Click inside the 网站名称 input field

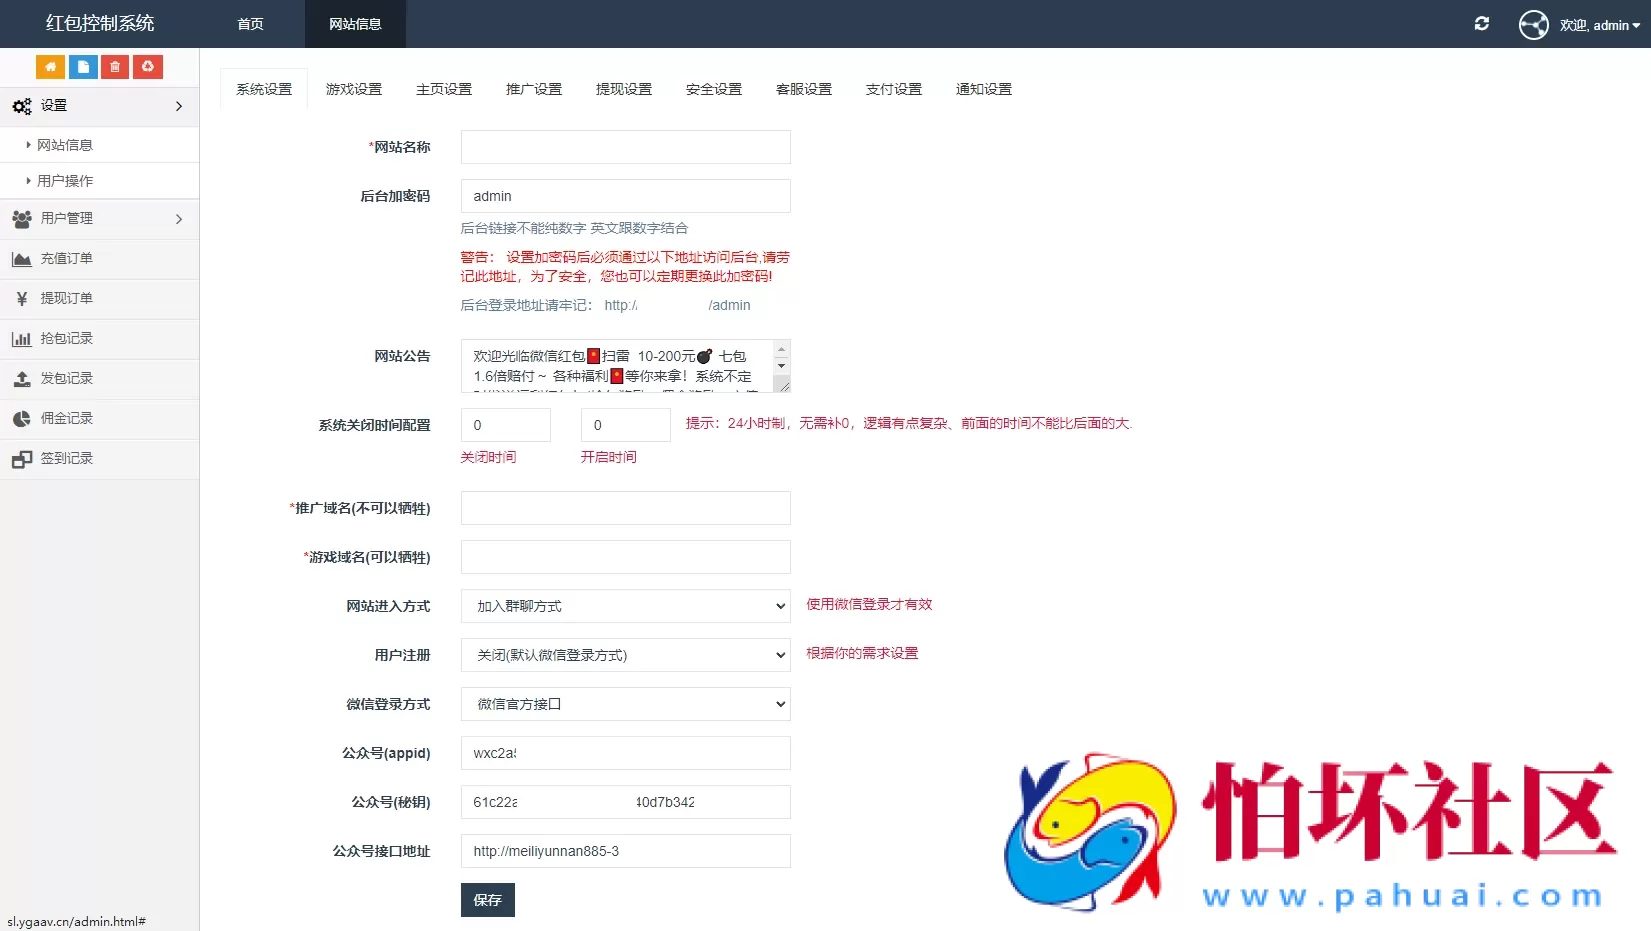624,146
